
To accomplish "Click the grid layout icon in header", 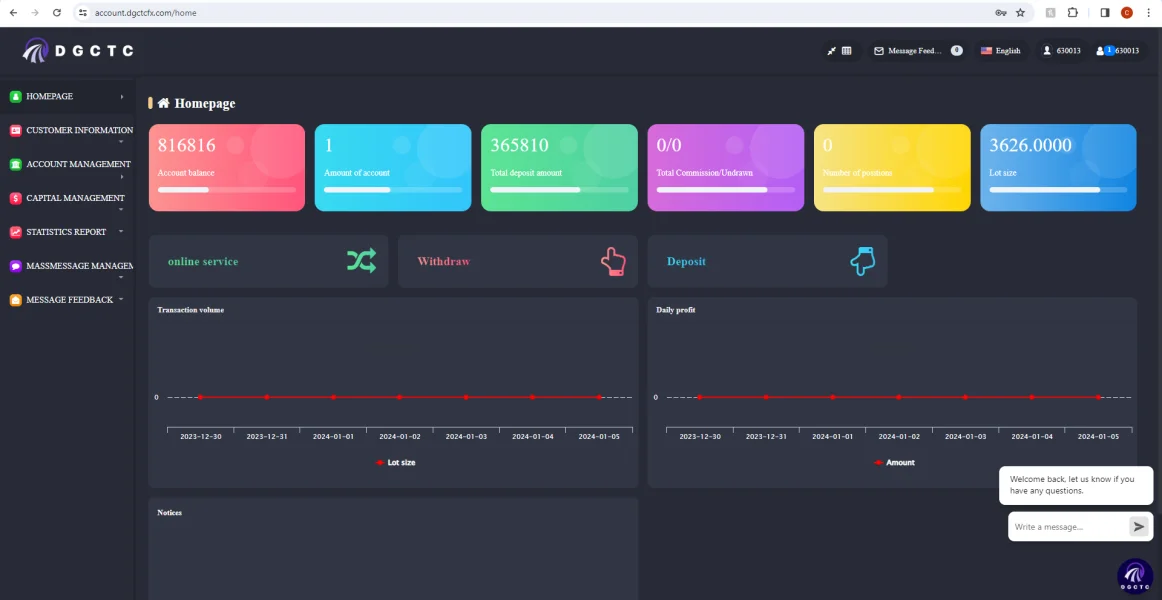I will pos(846,51).
